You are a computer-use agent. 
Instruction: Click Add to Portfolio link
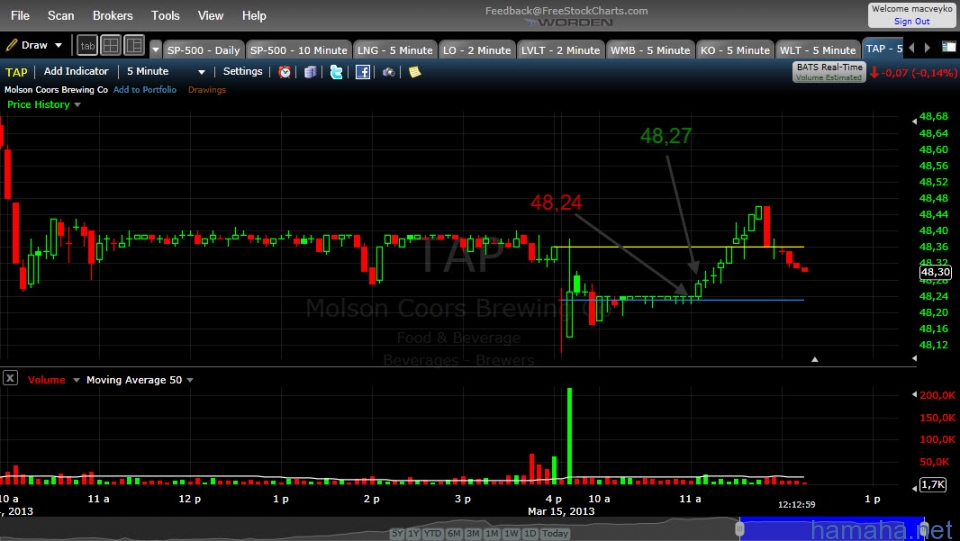pyautogui.click(x=145, y=90)
